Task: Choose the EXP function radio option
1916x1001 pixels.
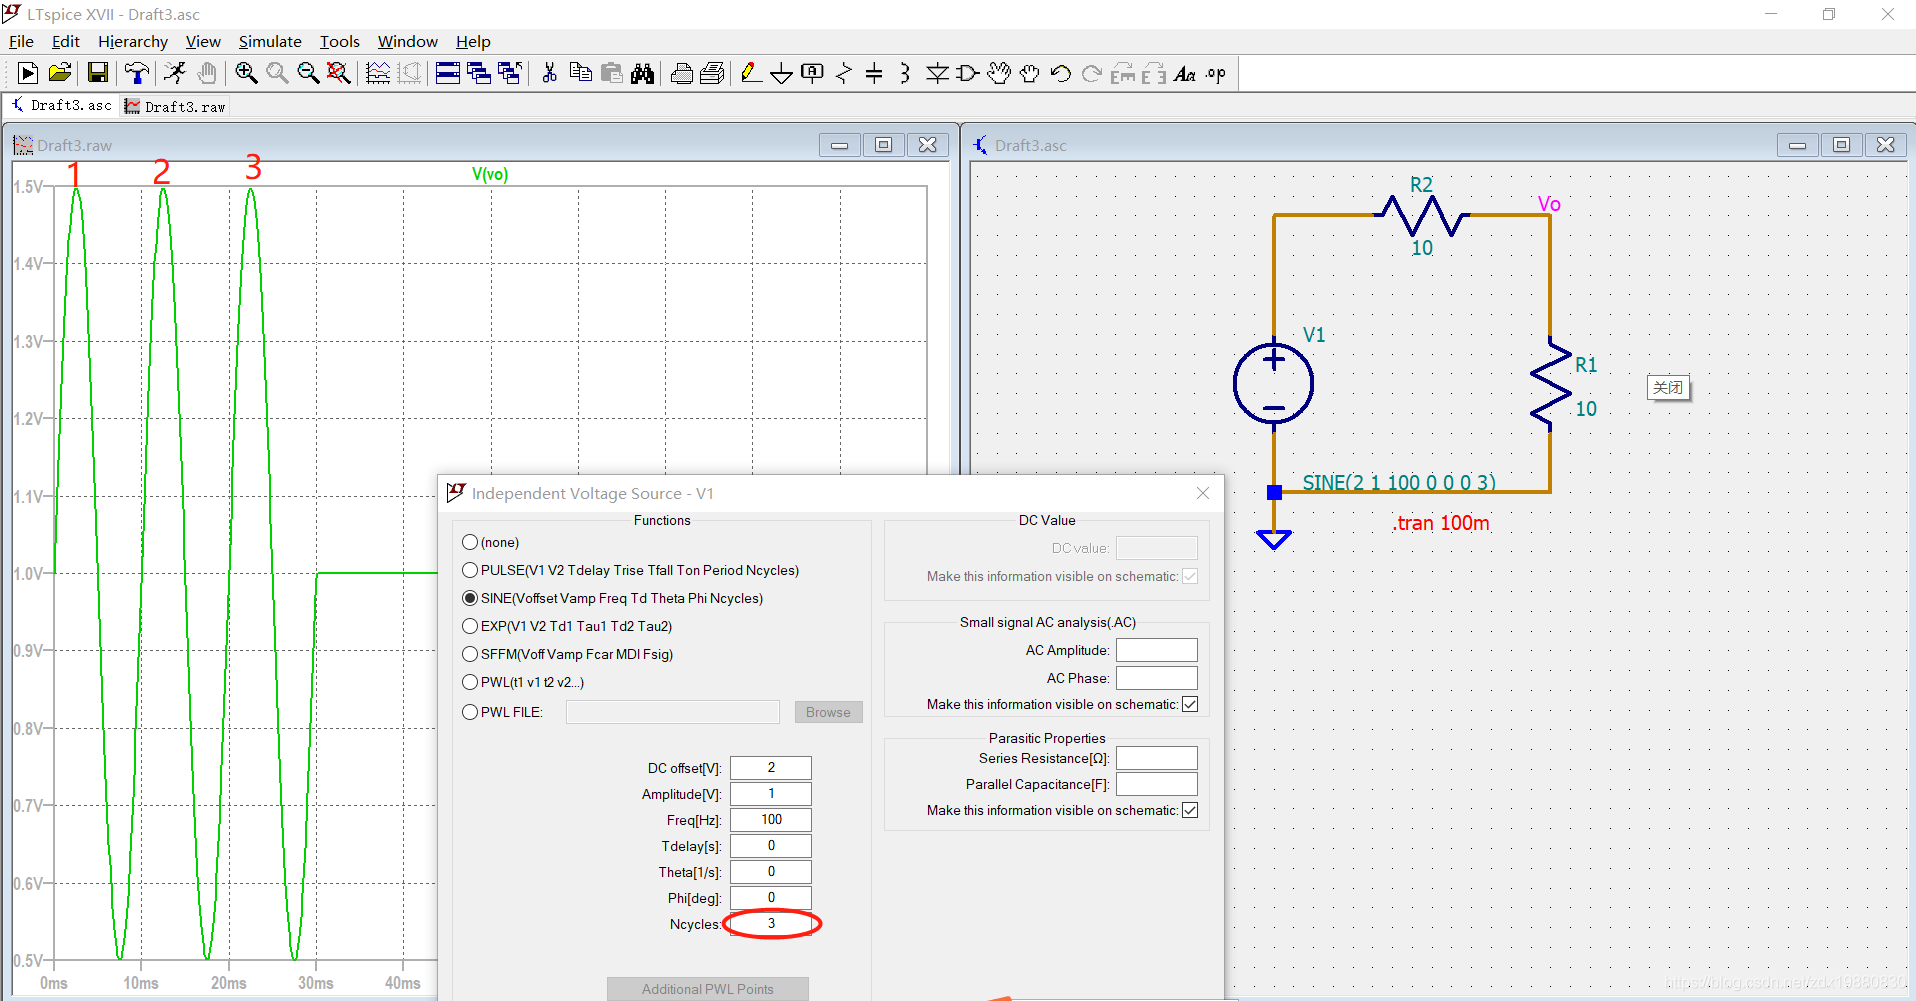Action: [470, 626]
